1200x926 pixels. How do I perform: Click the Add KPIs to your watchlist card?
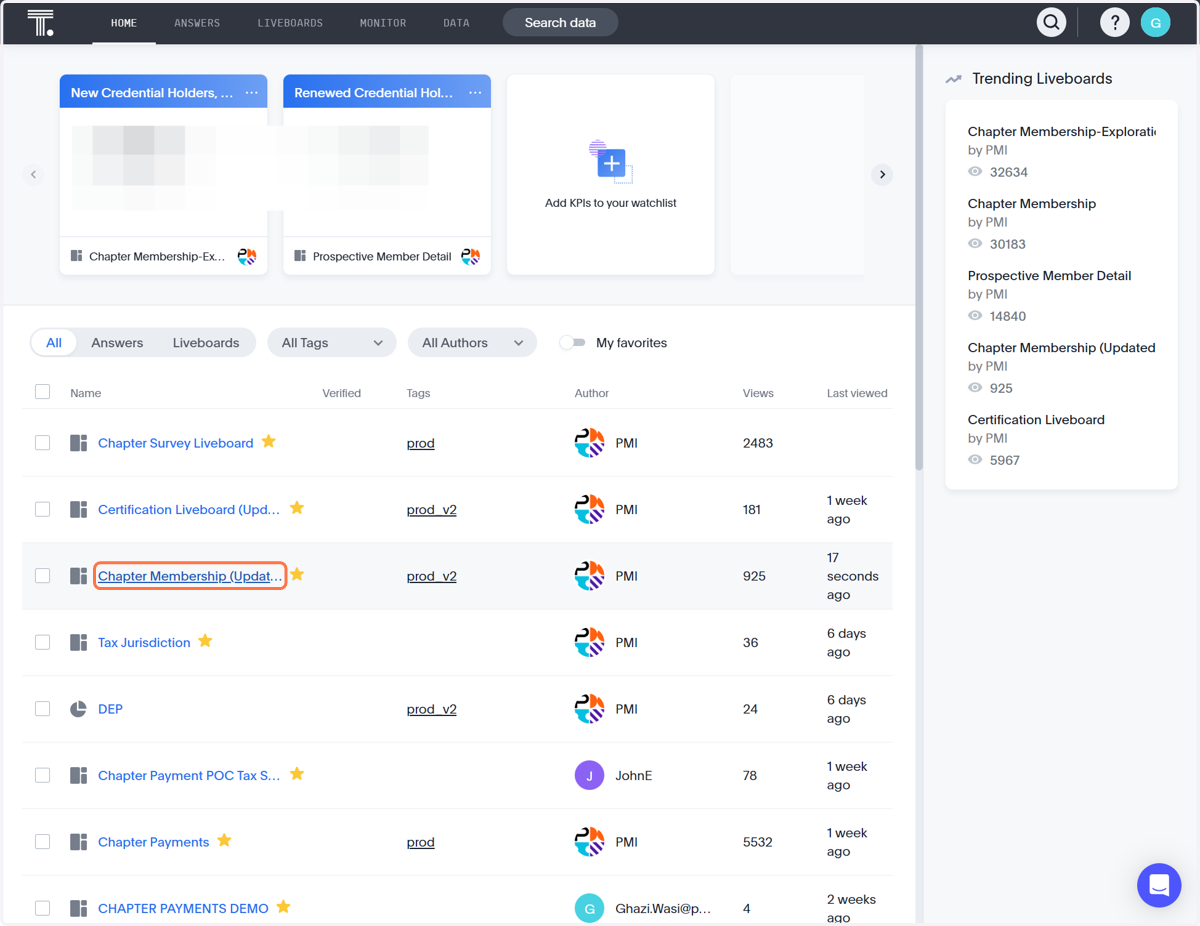pyautogui.click(x=610, y=174)
